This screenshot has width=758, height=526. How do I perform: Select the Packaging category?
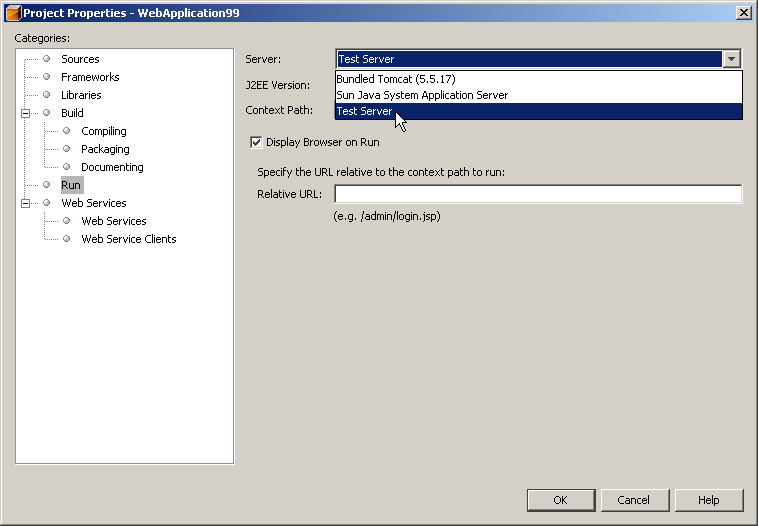[105, 149]
